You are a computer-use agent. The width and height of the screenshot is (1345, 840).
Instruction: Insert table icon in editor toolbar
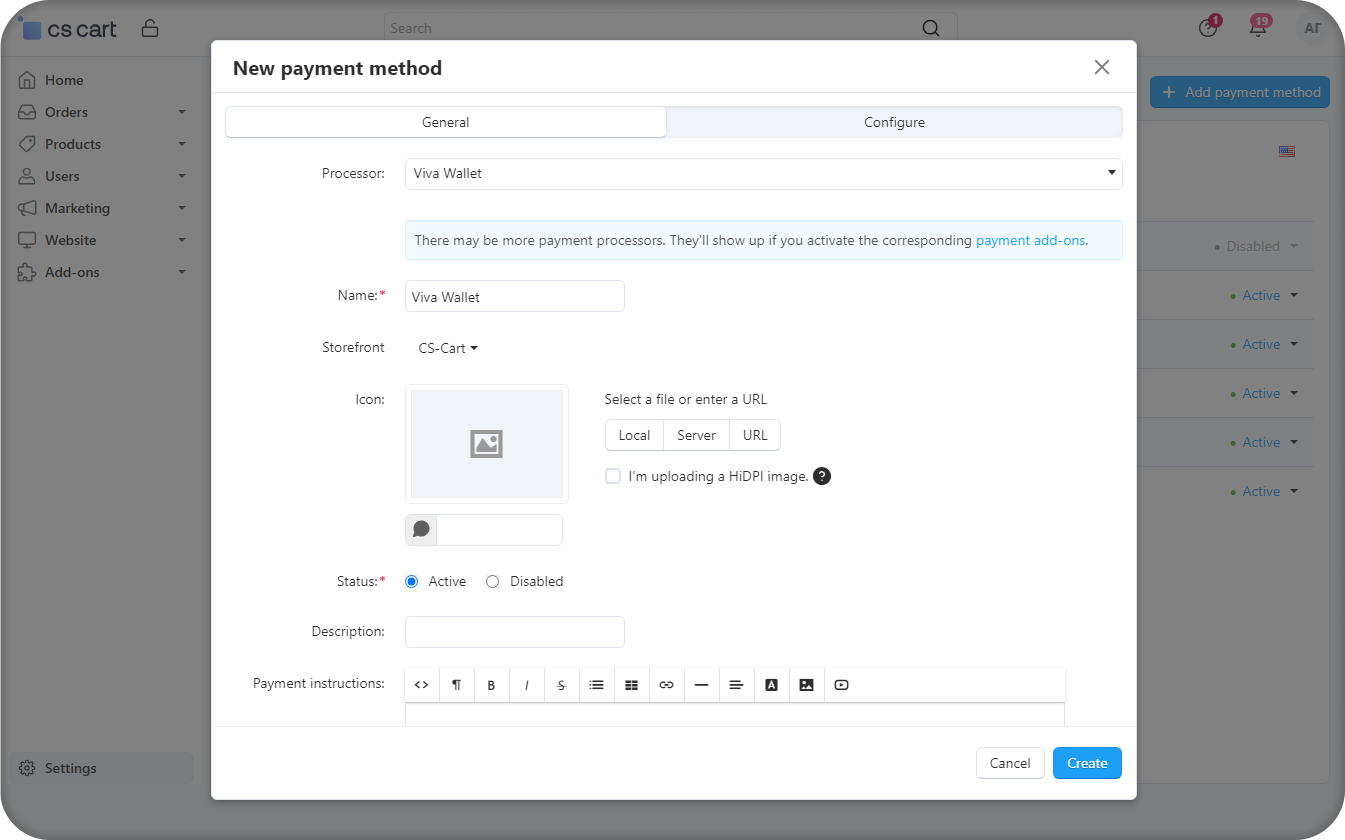click(x=631, y=685)
